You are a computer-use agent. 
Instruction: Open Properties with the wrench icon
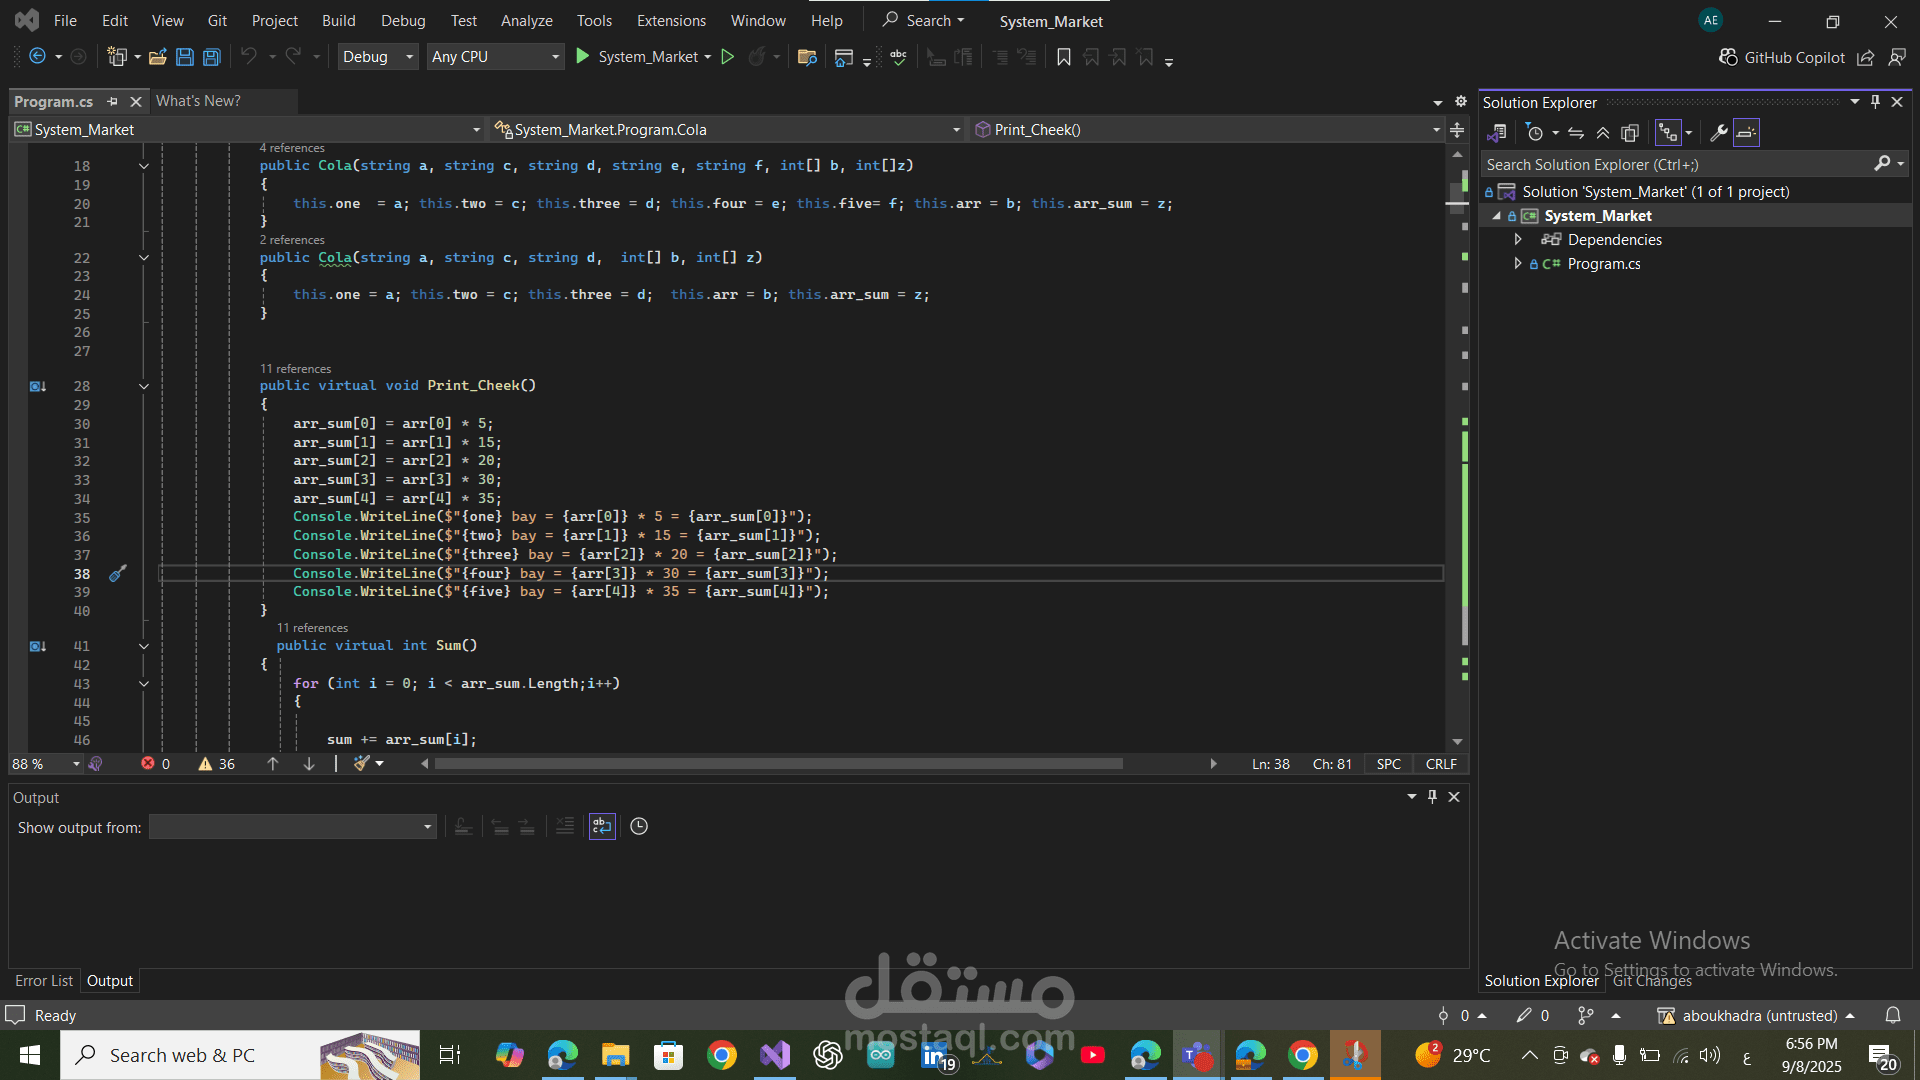pos(1719,133)
